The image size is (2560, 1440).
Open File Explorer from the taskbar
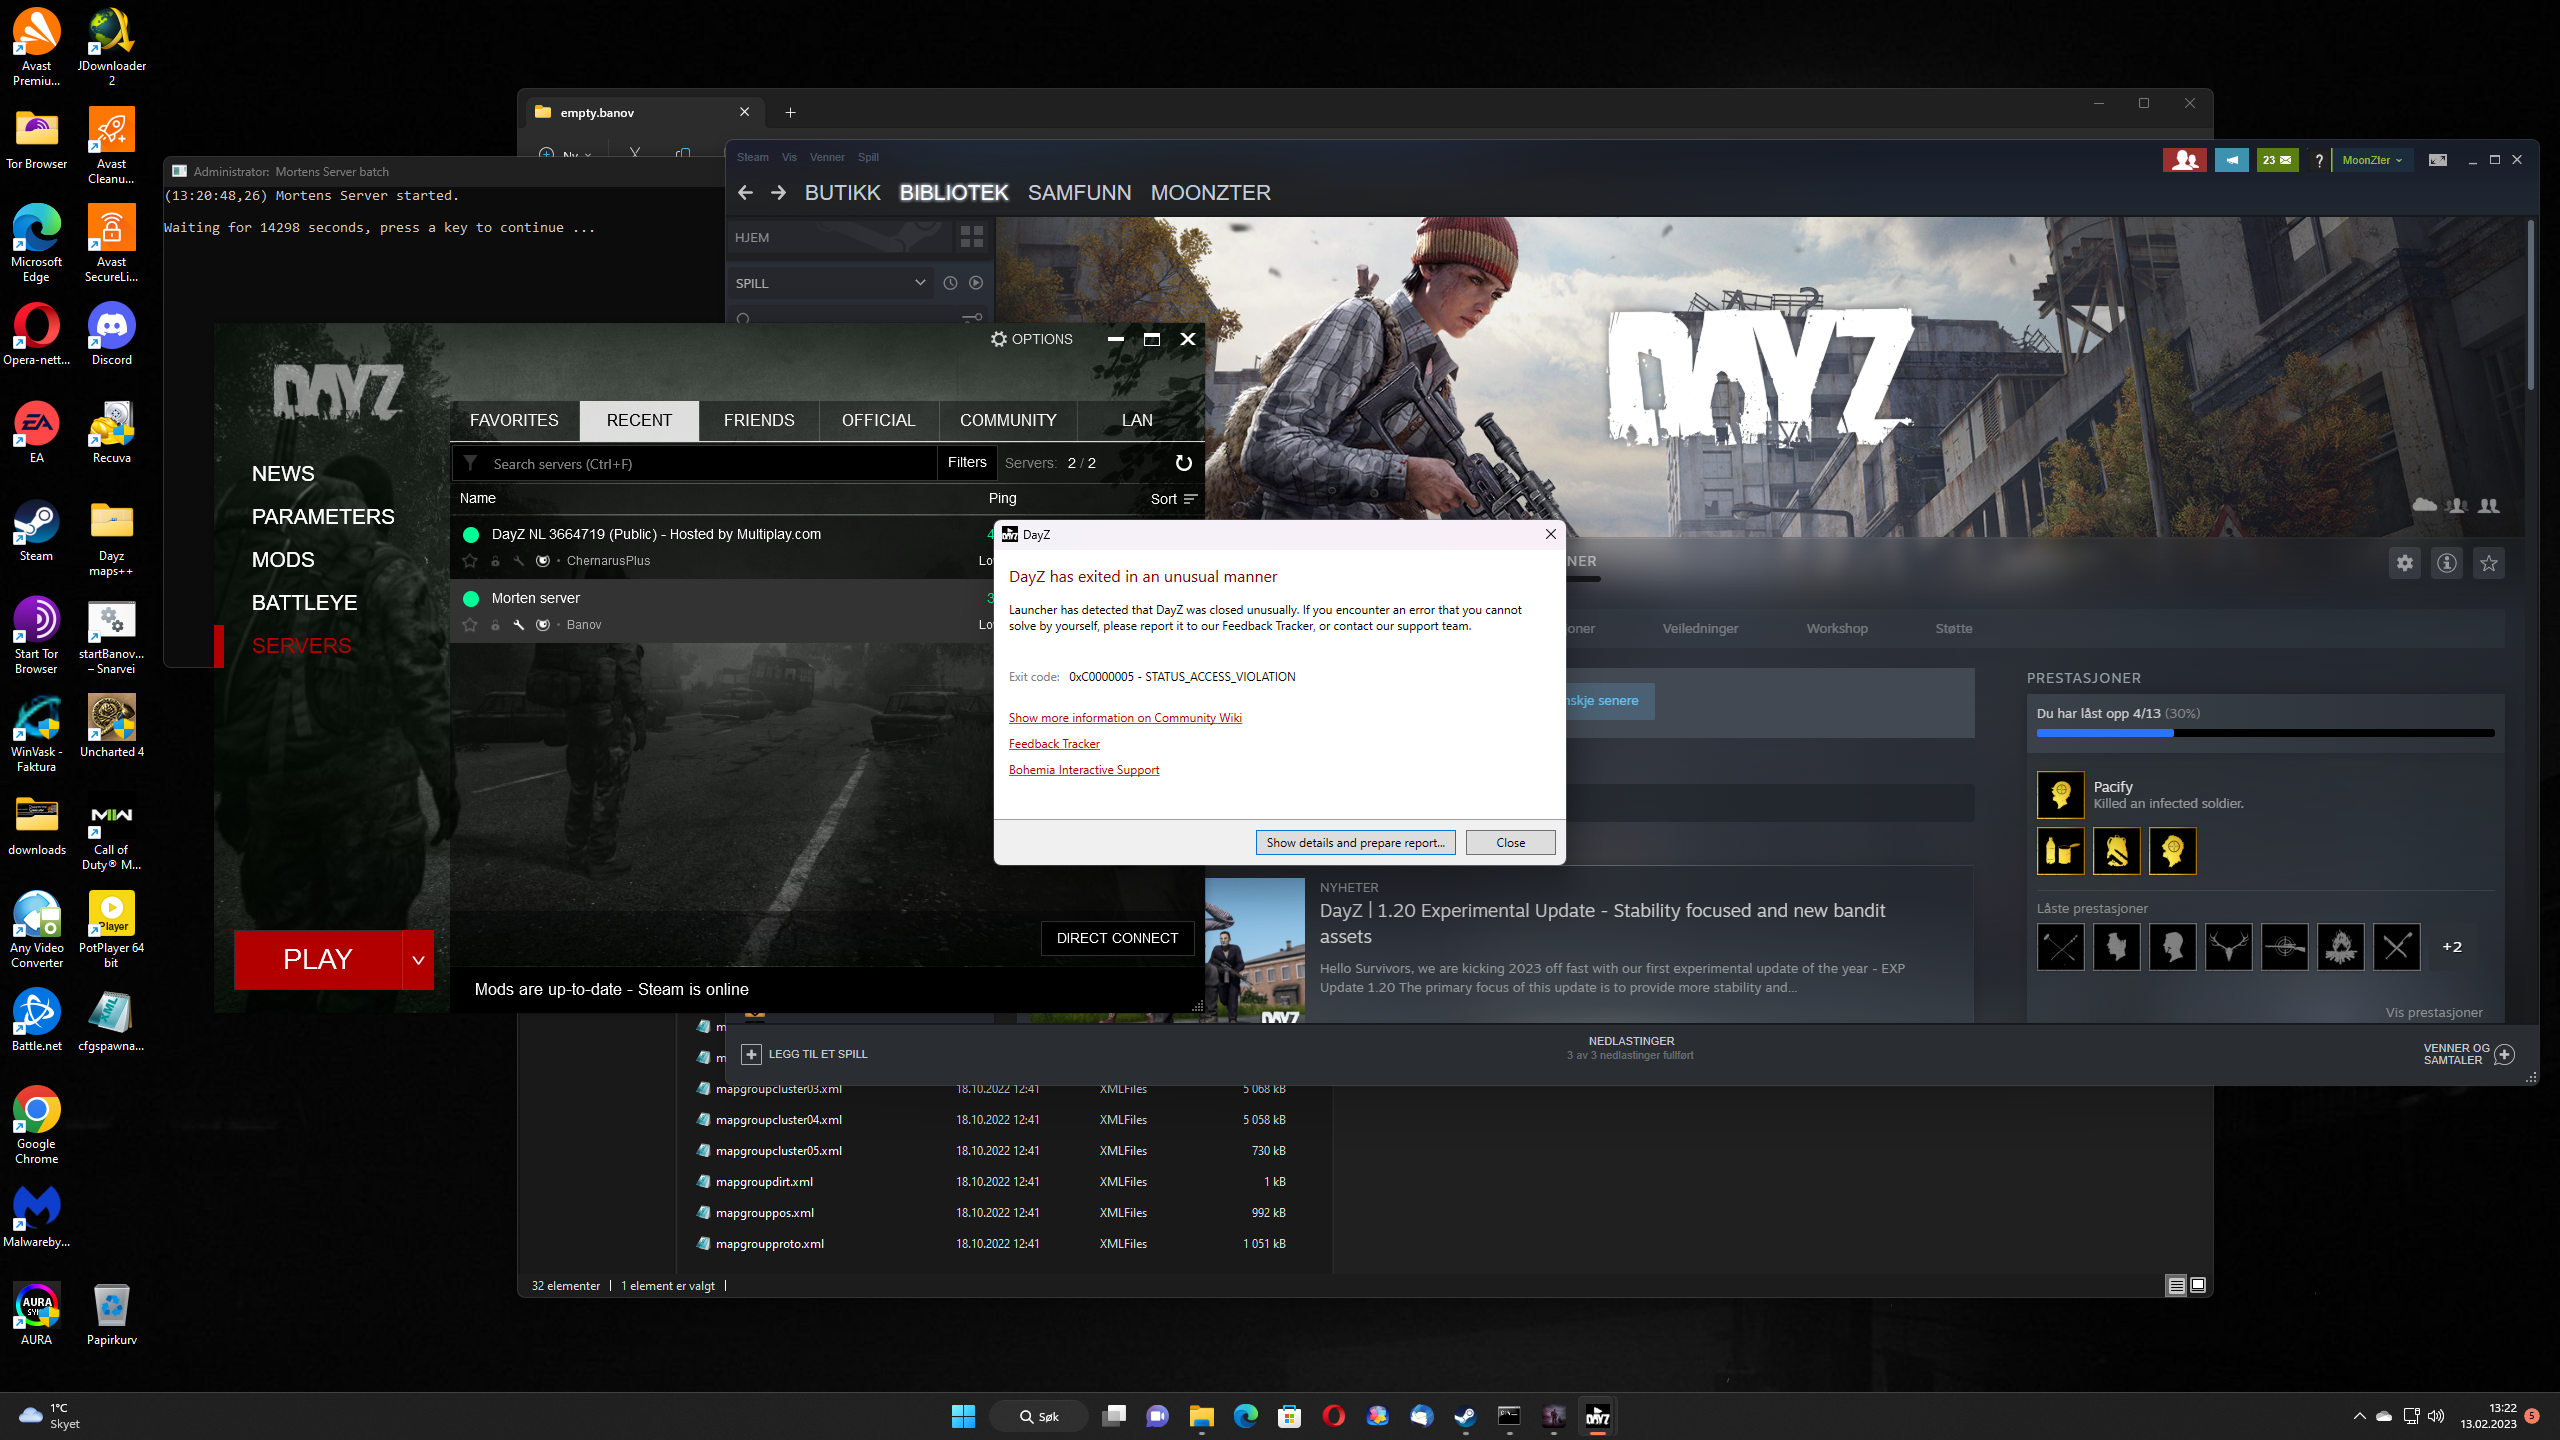tap(1201, 1416)
